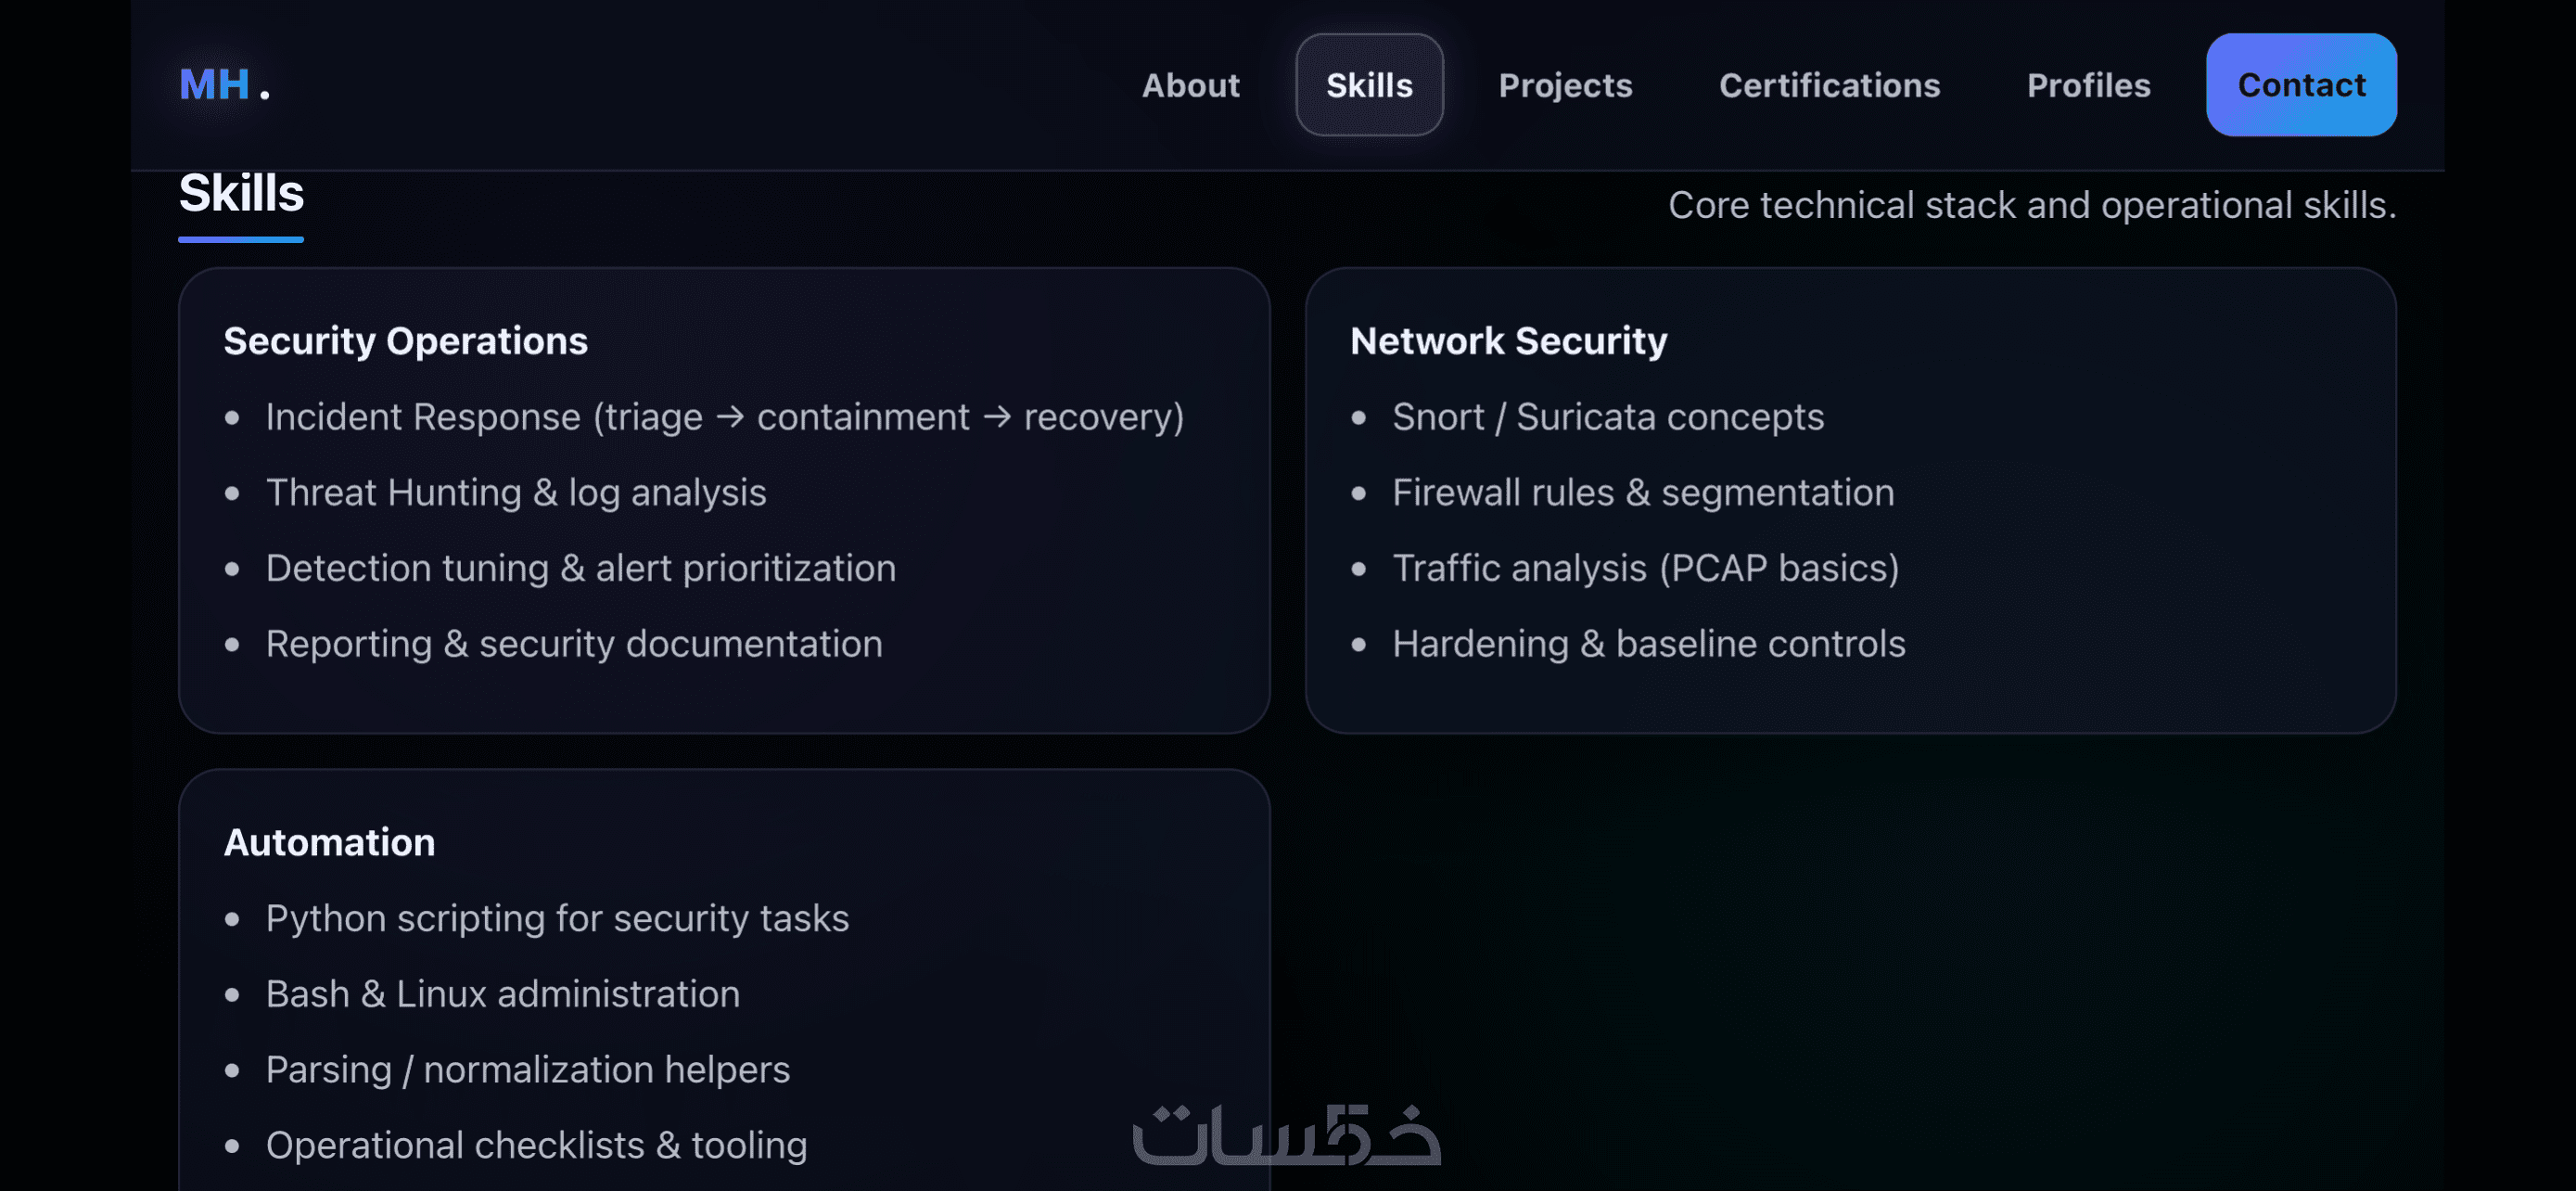2576x1191 pixels.
Task: Open Certifications in the navbar
Action: [x=1828, y=85]
